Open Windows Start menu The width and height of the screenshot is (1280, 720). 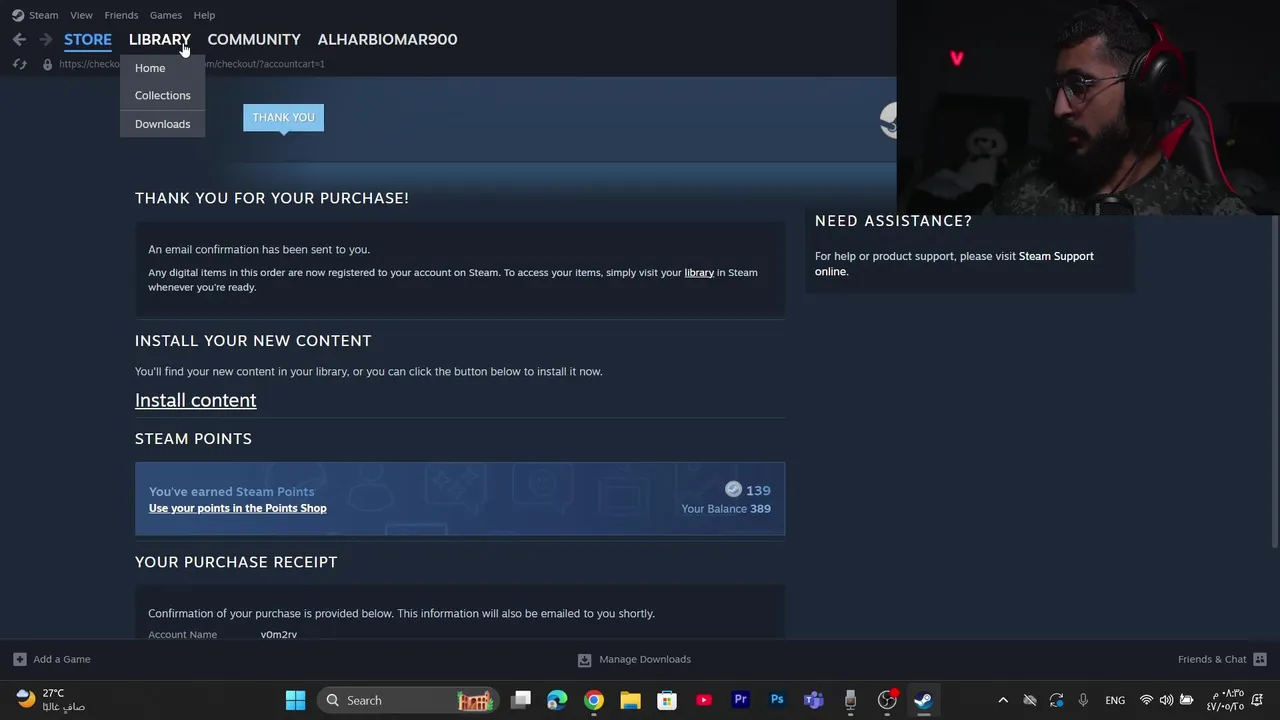pyautogui.click(x=295, y=700)
